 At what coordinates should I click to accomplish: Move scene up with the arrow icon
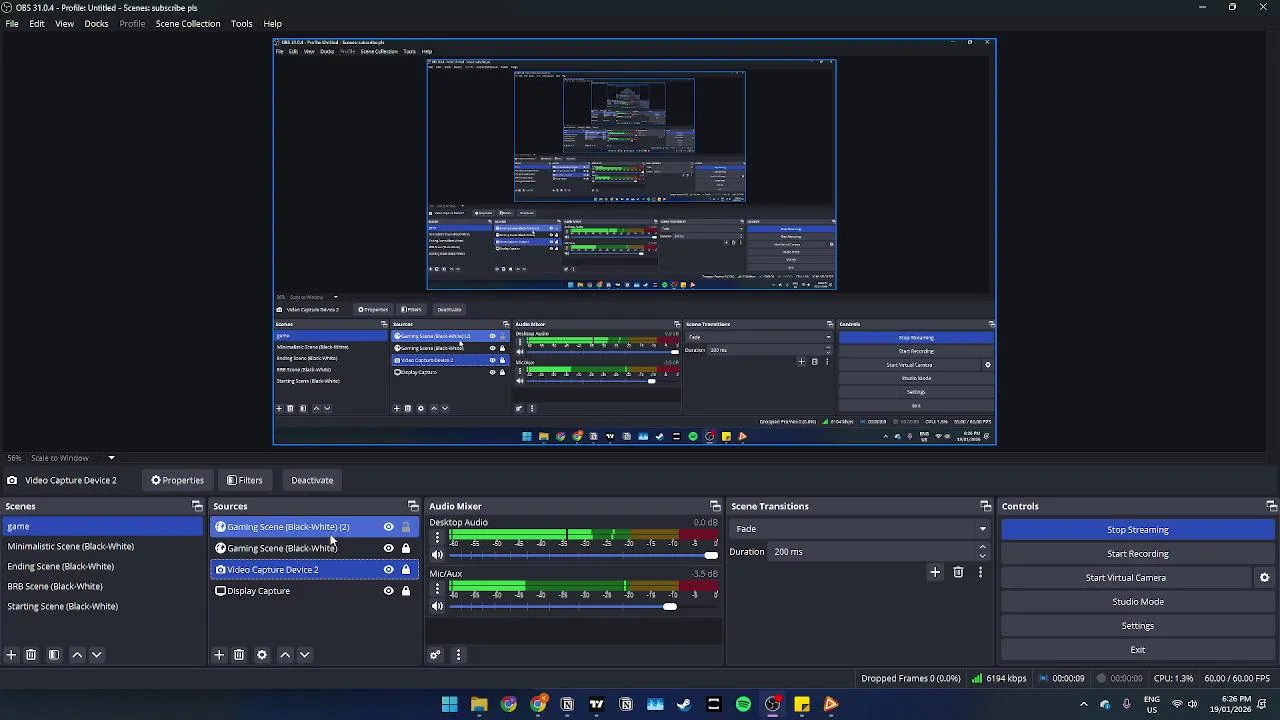(x=77, y=655)
